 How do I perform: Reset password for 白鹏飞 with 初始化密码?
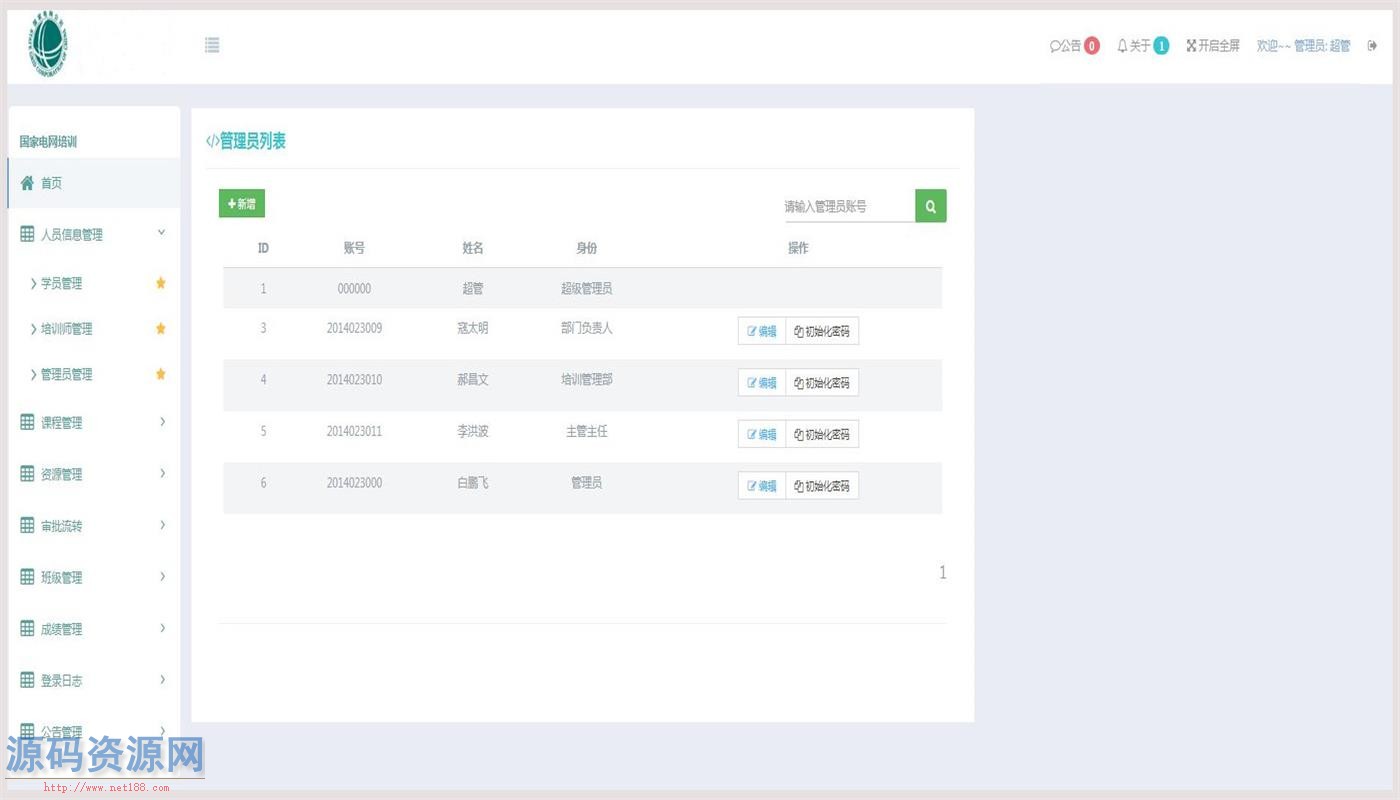point(822,486)
